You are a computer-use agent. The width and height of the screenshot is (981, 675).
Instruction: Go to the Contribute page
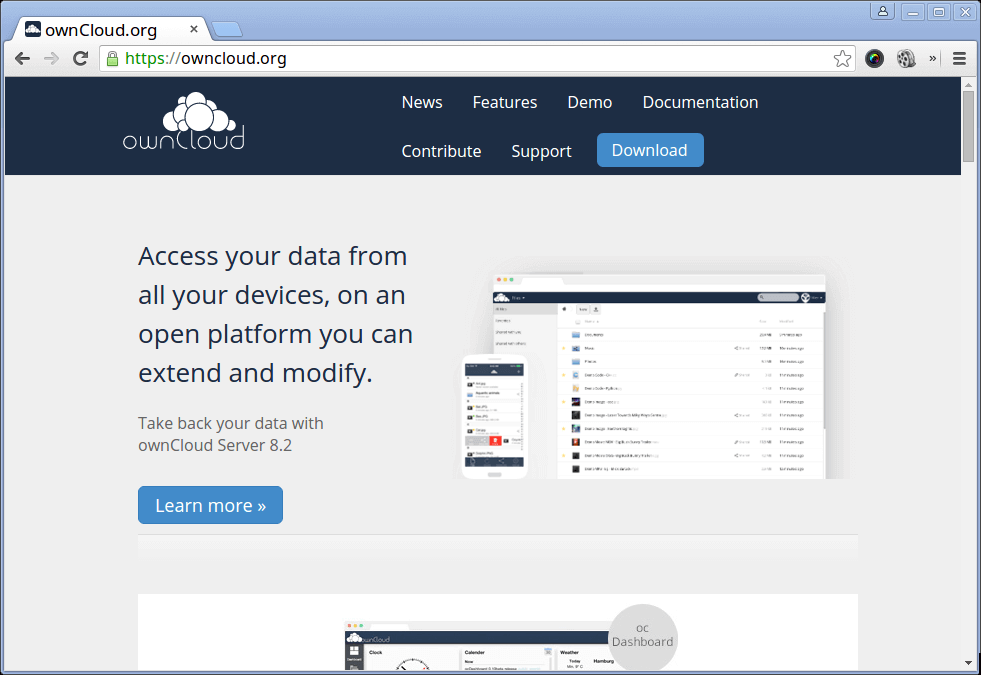[x=441, y=151]
